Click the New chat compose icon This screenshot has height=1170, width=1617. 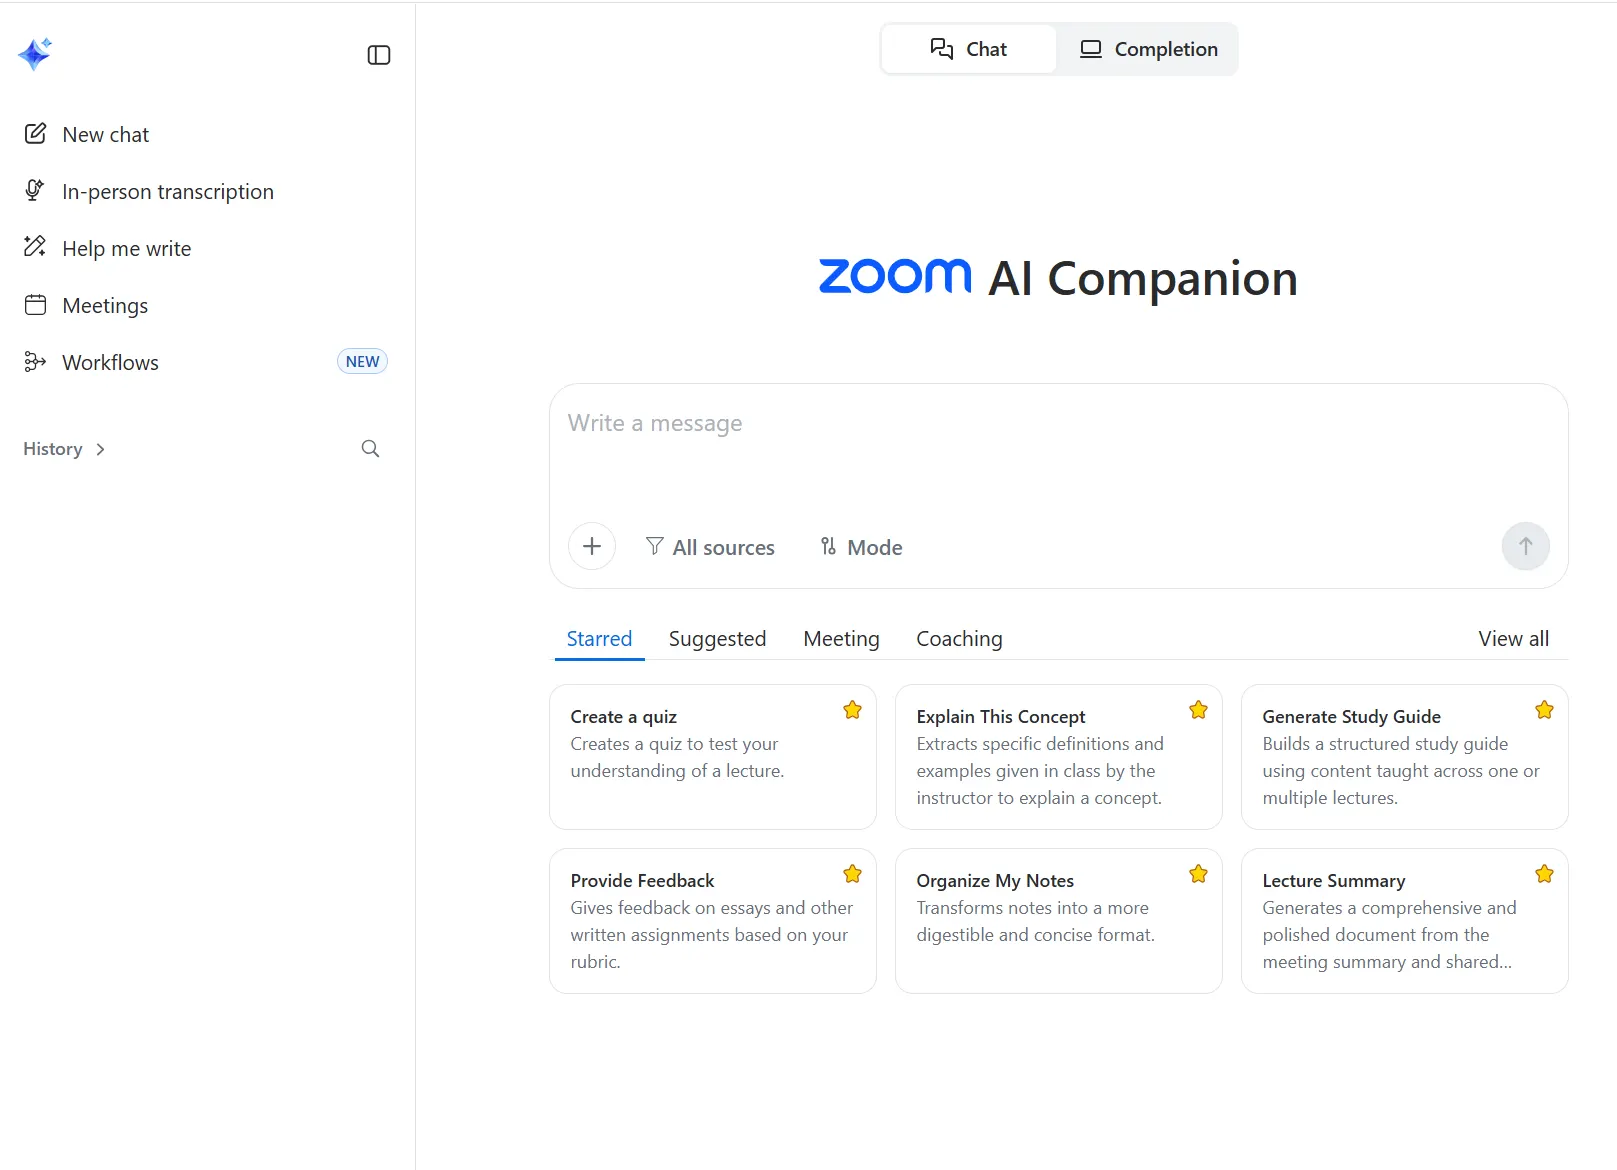(35, 134)
